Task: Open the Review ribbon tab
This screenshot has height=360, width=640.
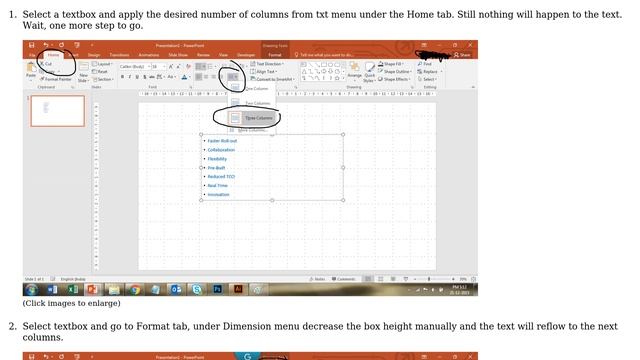Action: point(203,55)
